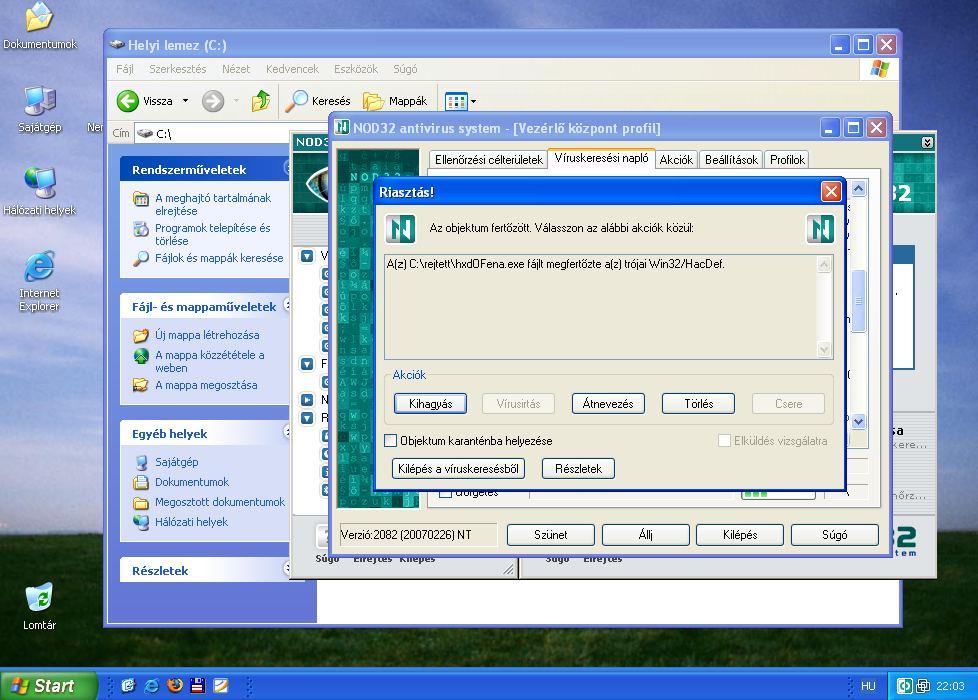Collapse the Egyéb helyek panel header
The image size is (978, 700).
tap(205, 433)
